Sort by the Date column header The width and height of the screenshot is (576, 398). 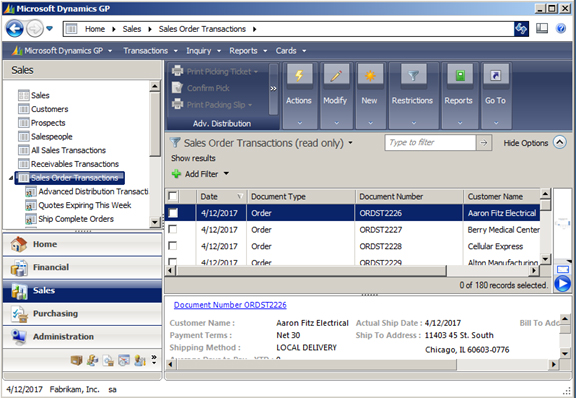coord(221,197)
